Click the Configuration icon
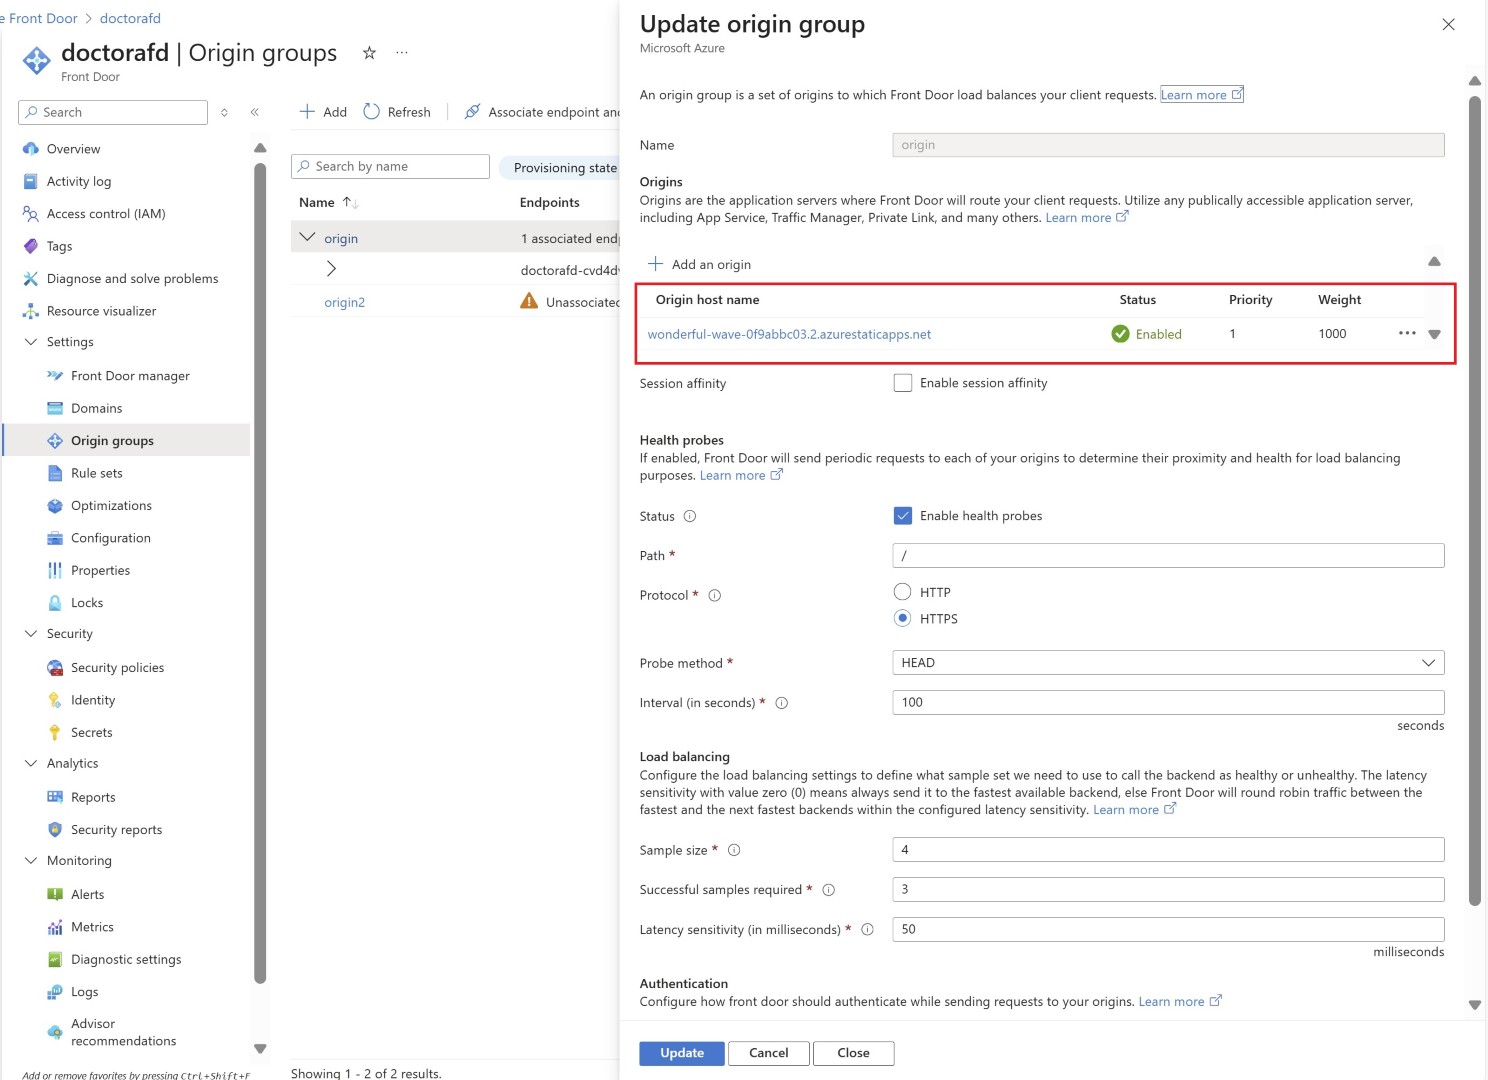Screen dimensions: 1488x1080 tap(55, 538)
